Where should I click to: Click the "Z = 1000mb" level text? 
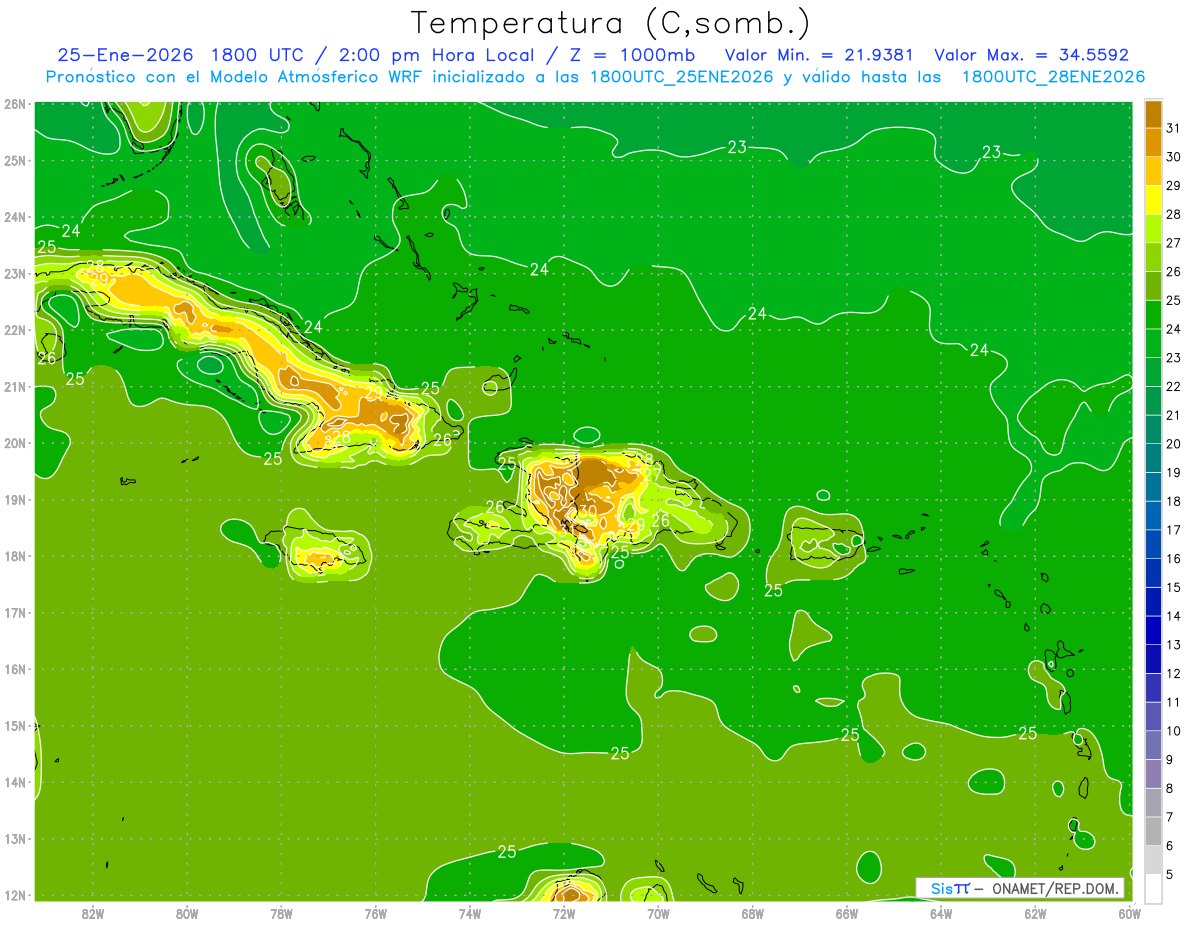(x=633, y=55)
